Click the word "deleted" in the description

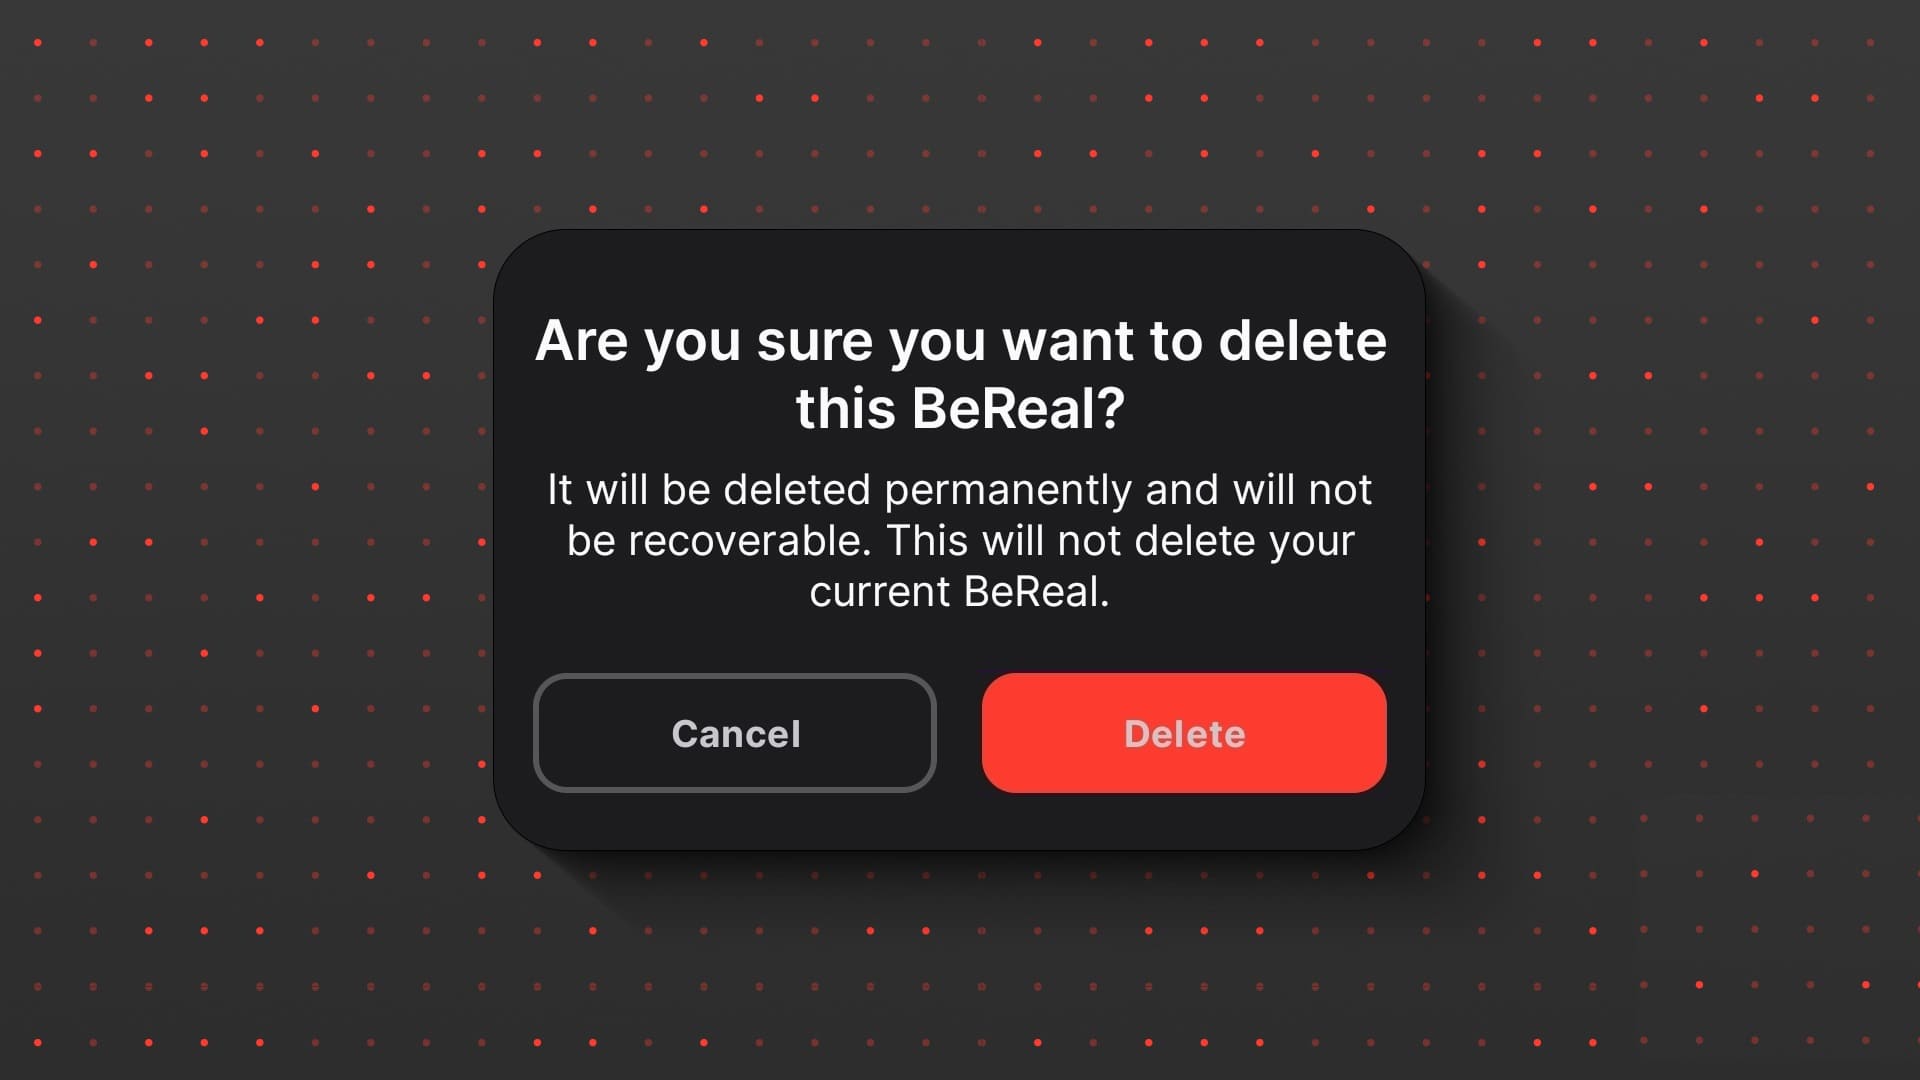point(797,490)
